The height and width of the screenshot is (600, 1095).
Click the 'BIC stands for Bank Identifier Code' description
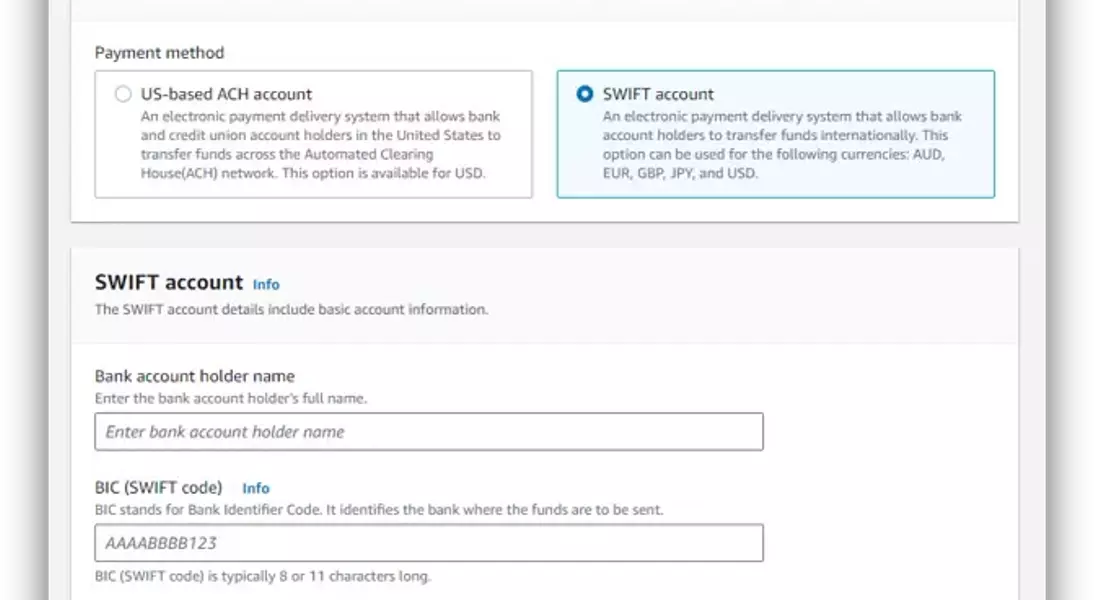[x=379, y=510]
